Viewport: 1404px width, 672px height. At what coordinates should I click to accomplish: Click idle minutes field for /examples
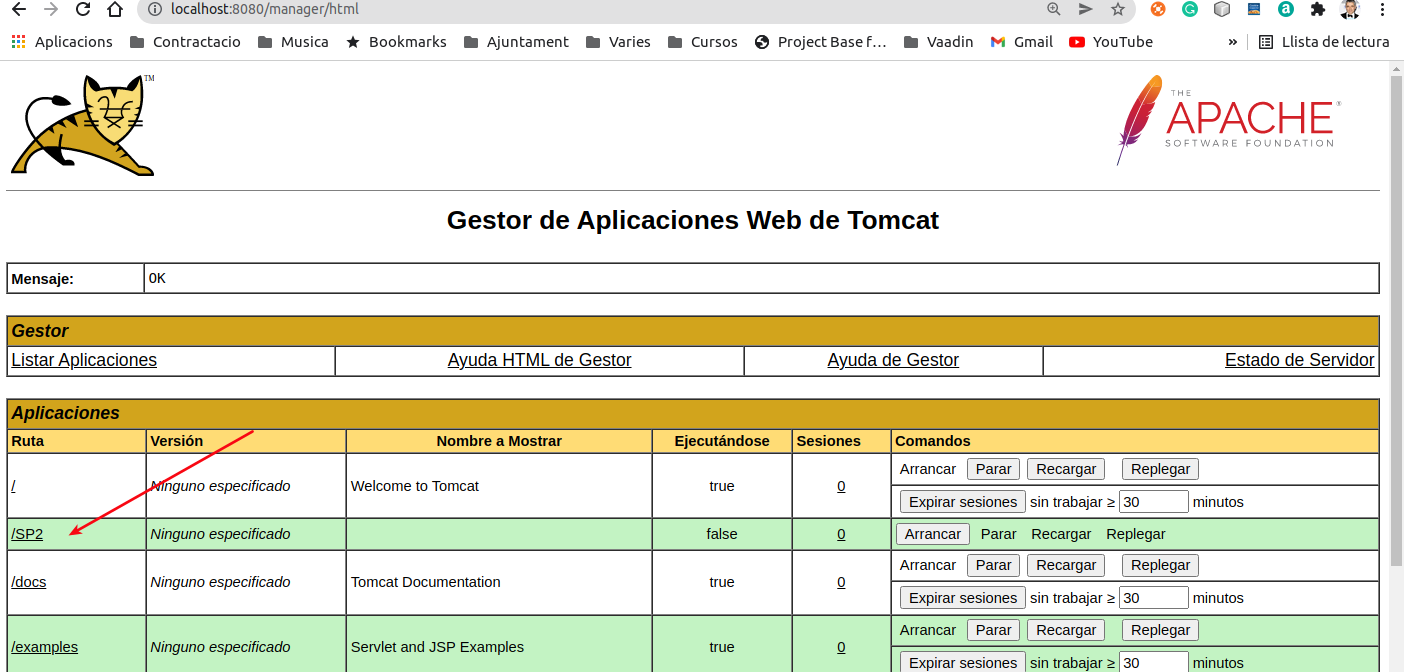point(1154,662)
